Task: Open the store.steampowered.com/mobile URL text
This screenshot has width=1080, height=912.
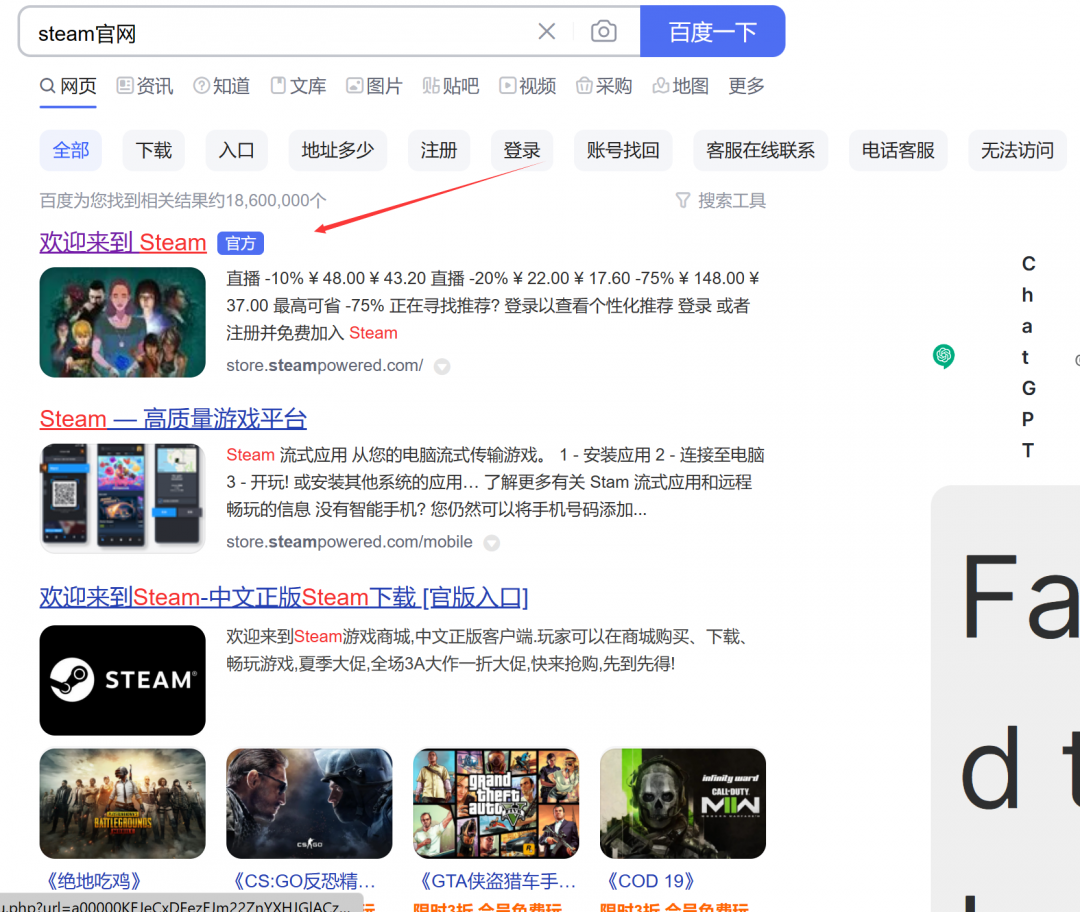Action: tap(349, 542)
